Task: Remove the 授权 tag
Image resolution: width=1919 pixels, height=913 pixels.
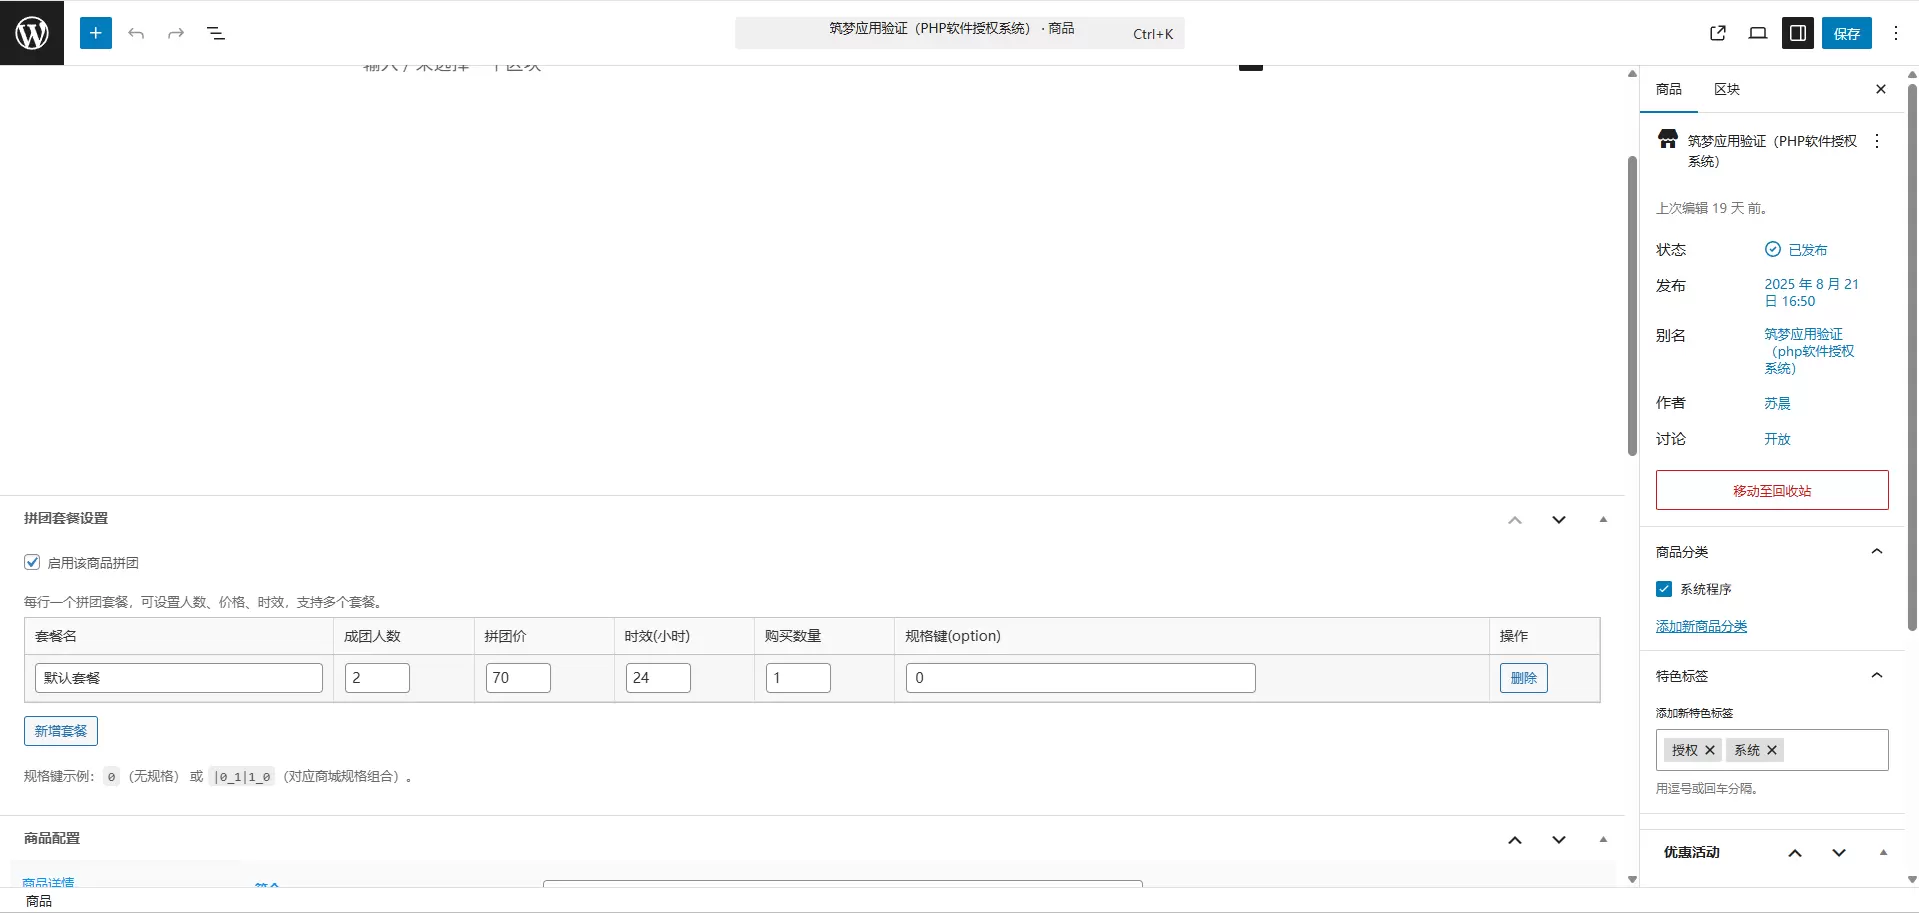Action: 1710,750
